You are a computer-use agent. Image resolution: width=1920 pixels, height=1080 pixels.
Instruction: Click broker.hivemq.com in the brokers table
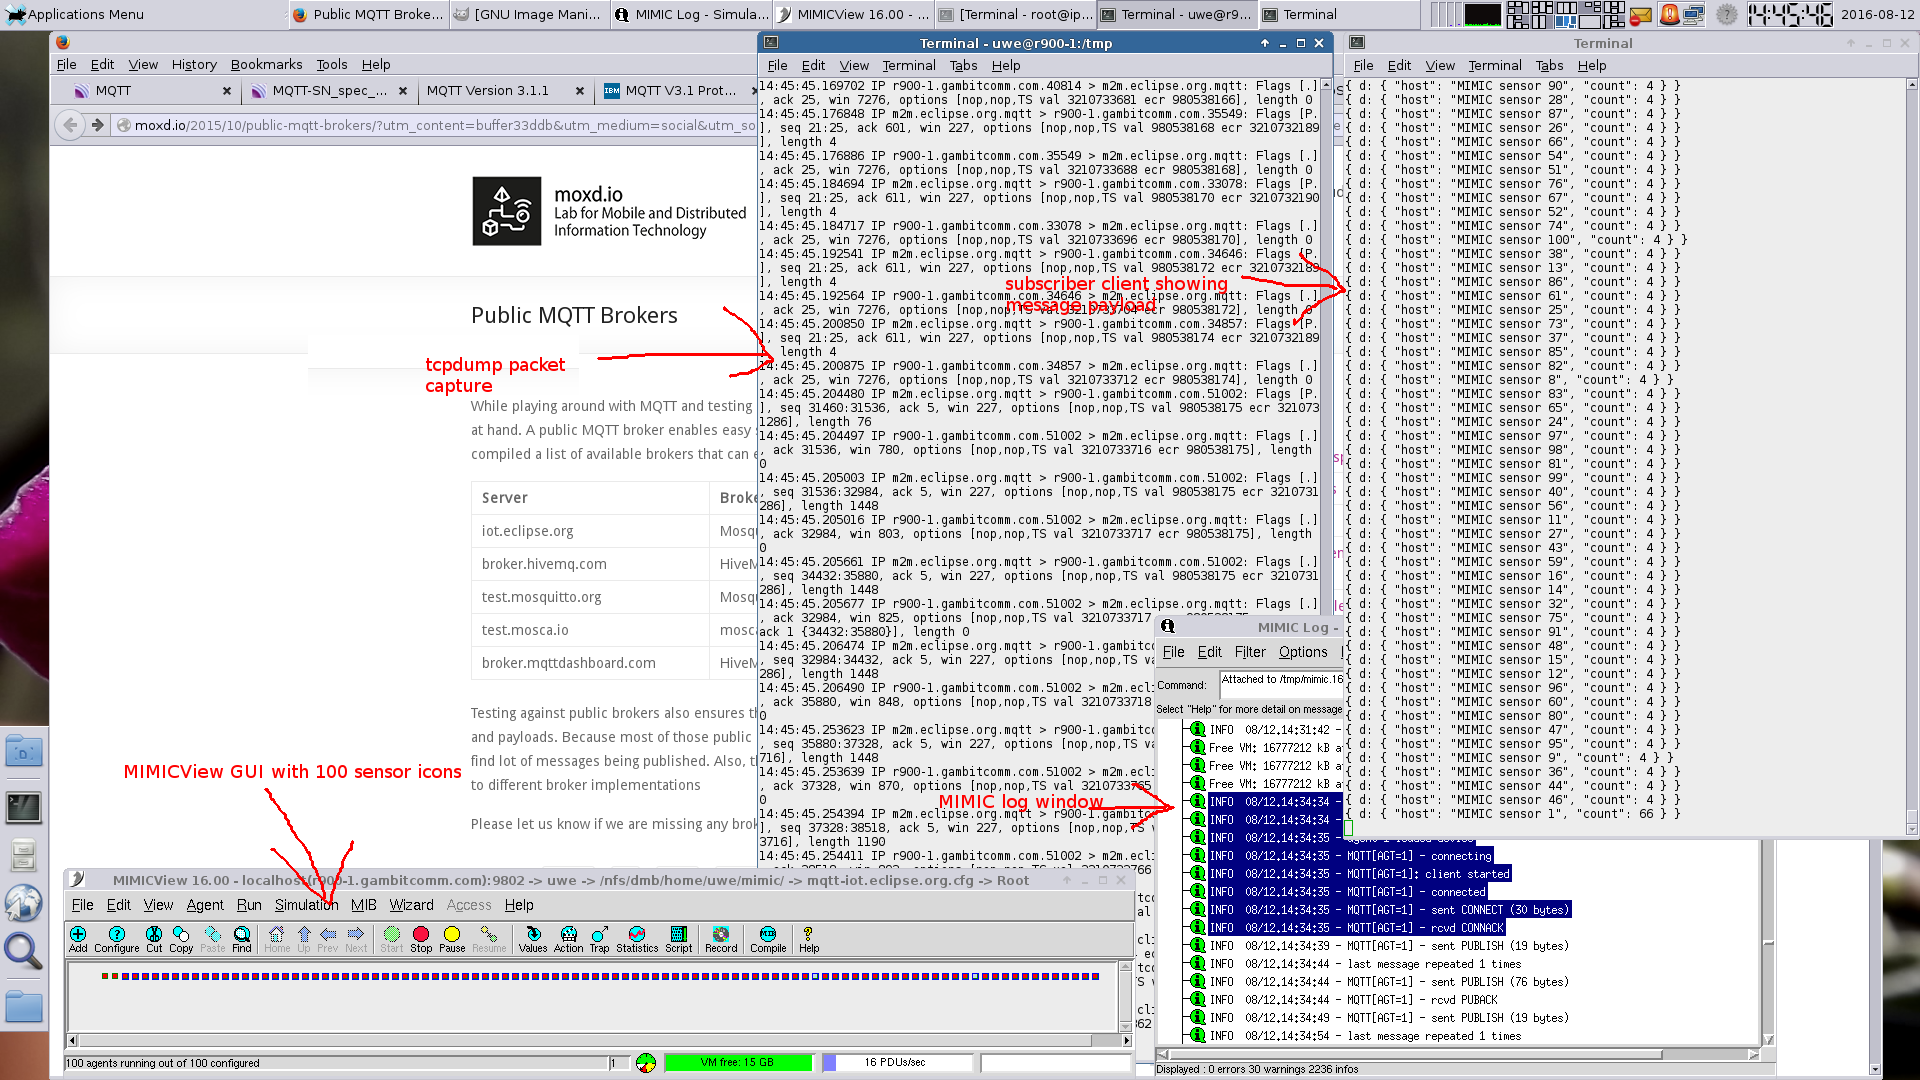[x=544, y=564]
